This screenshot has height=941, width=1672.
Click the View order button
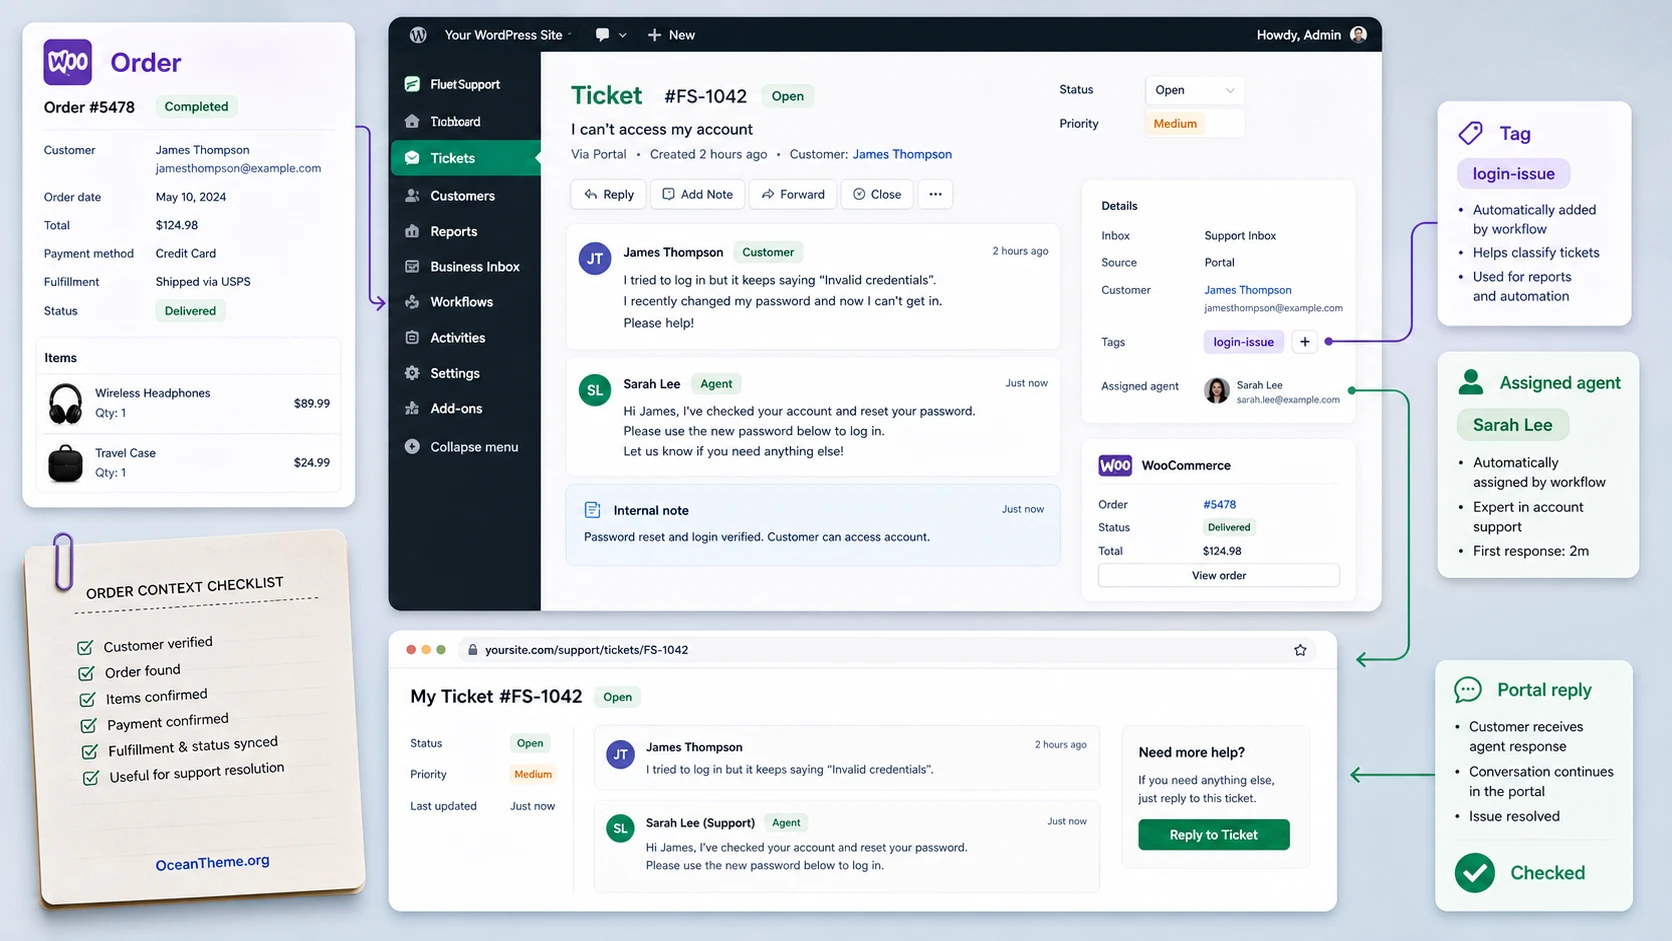(x=1218, y=576)
